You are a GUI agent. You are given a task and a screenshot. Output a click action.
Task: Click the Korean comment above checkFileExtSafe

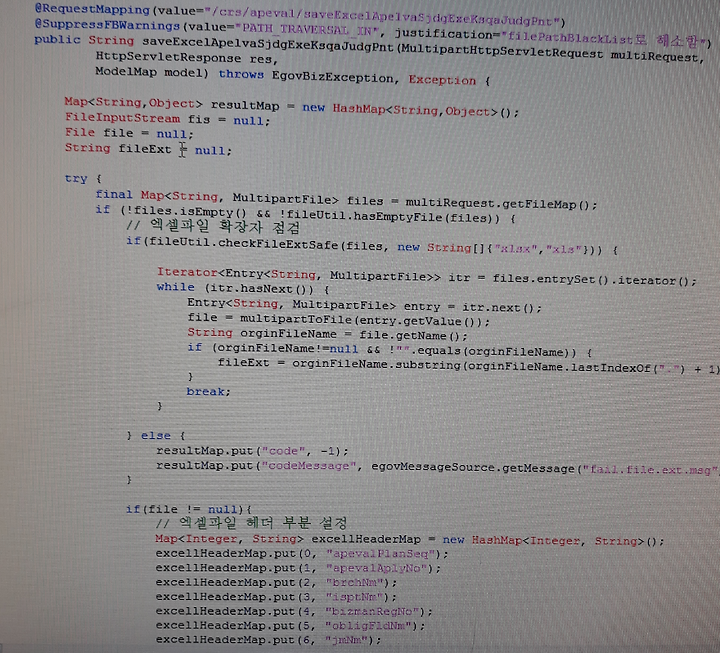tap(214, 226)
